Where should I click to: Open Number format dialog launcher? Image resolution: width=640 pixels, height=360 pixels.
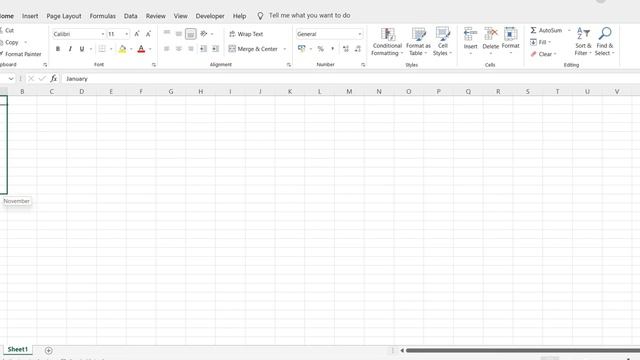click(363, 65)
